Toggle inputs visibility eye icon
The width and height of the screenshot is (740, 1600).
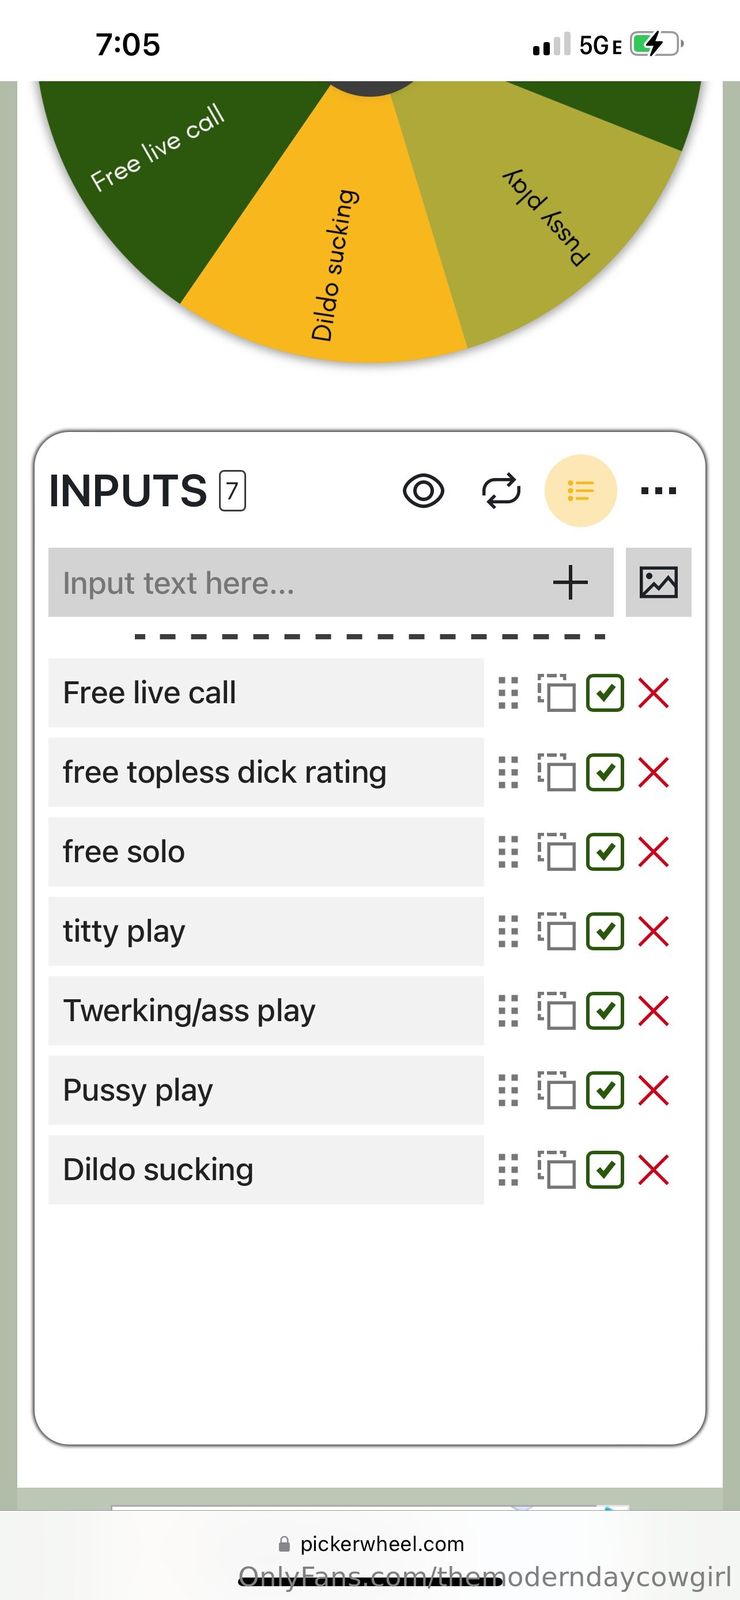pos(423,491)
